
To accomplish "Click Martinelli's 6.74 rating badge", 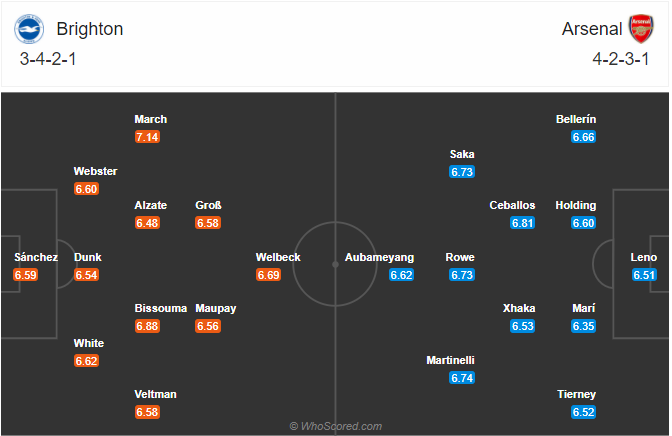I will pyautogui.click(x=462, y=378).
